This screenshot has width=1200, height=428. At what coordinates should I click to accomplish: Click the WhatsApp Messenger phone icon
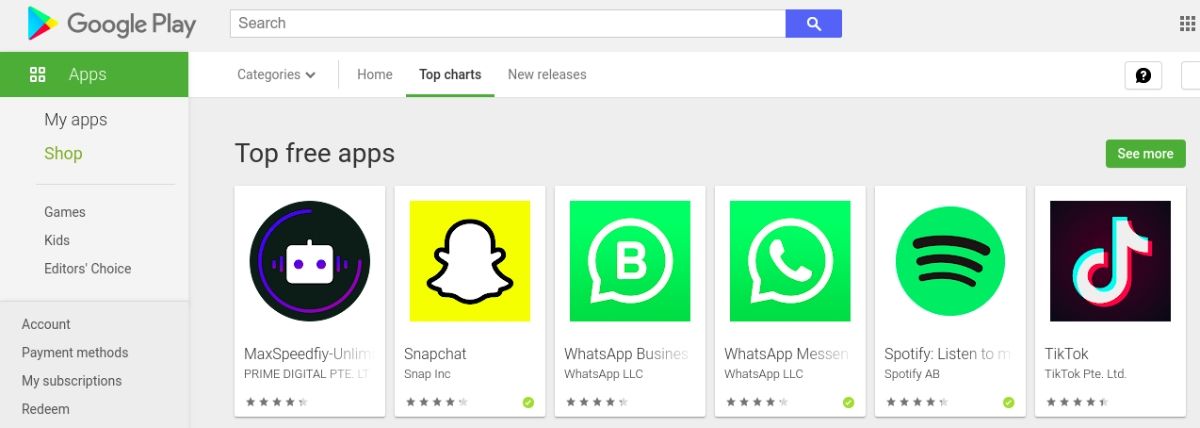click(x=790, y=261)
